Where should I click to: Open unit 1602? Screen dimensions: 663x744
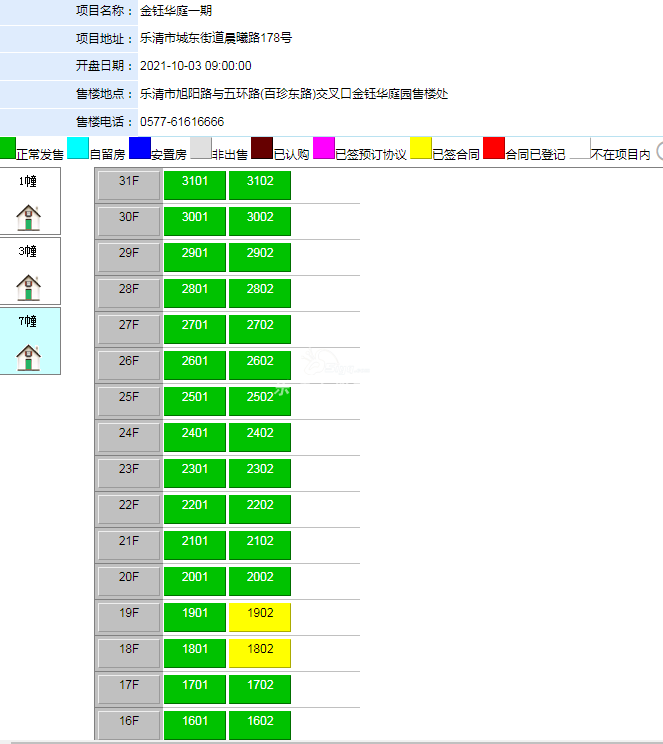click(260, 725)
